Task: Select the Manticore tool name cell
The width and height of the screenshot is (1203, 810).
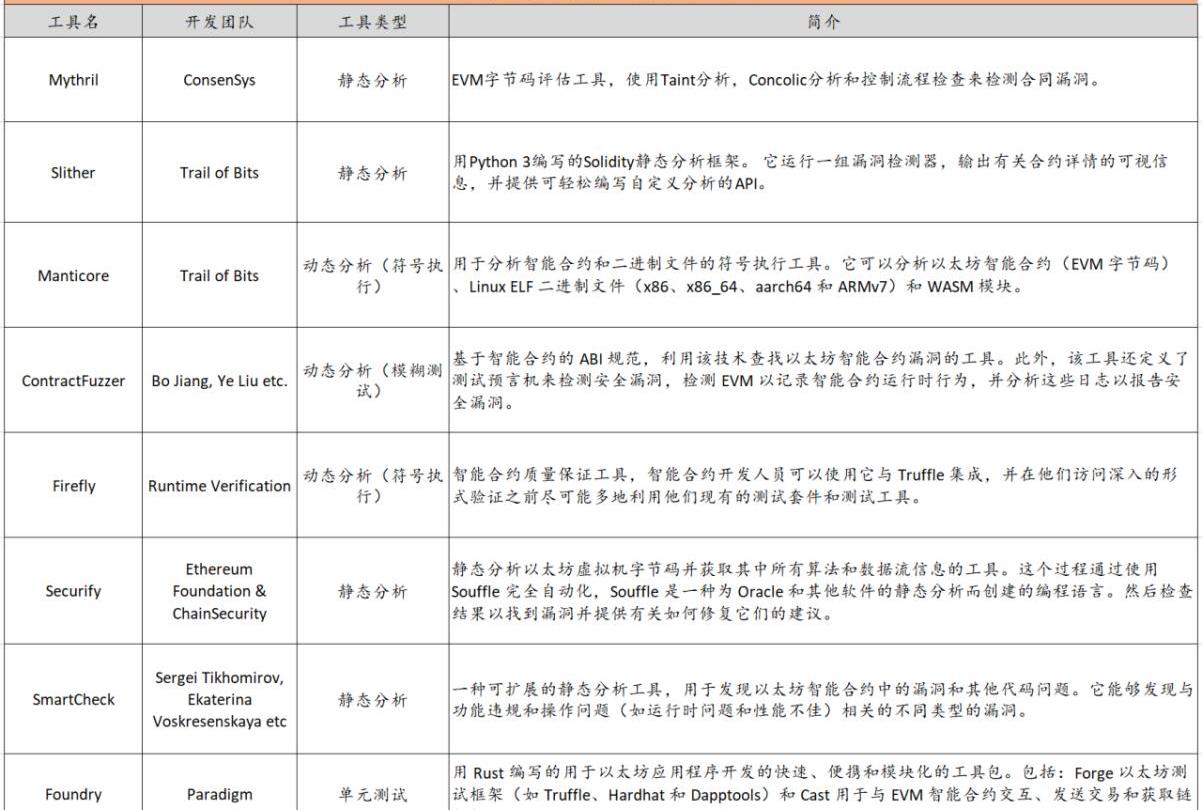Action: click(x=73, y=276)
